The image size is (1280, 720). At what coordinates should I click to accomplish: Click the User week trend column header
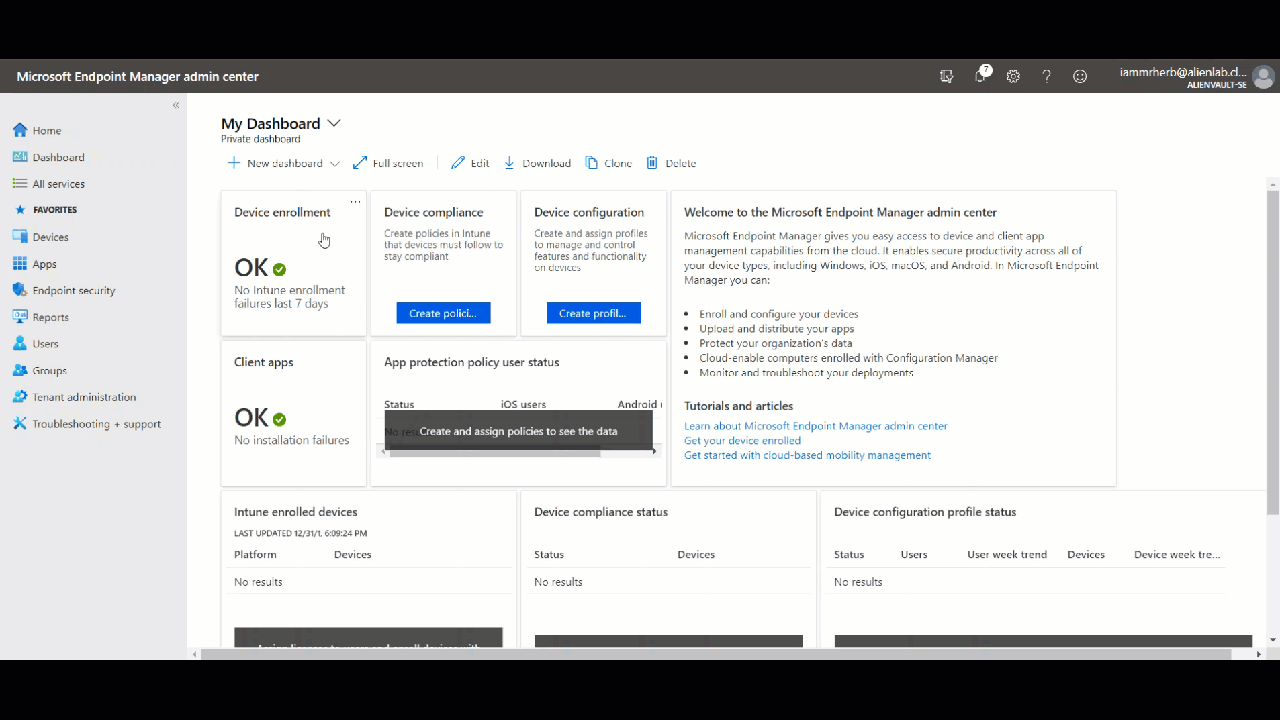(1007, 554)
